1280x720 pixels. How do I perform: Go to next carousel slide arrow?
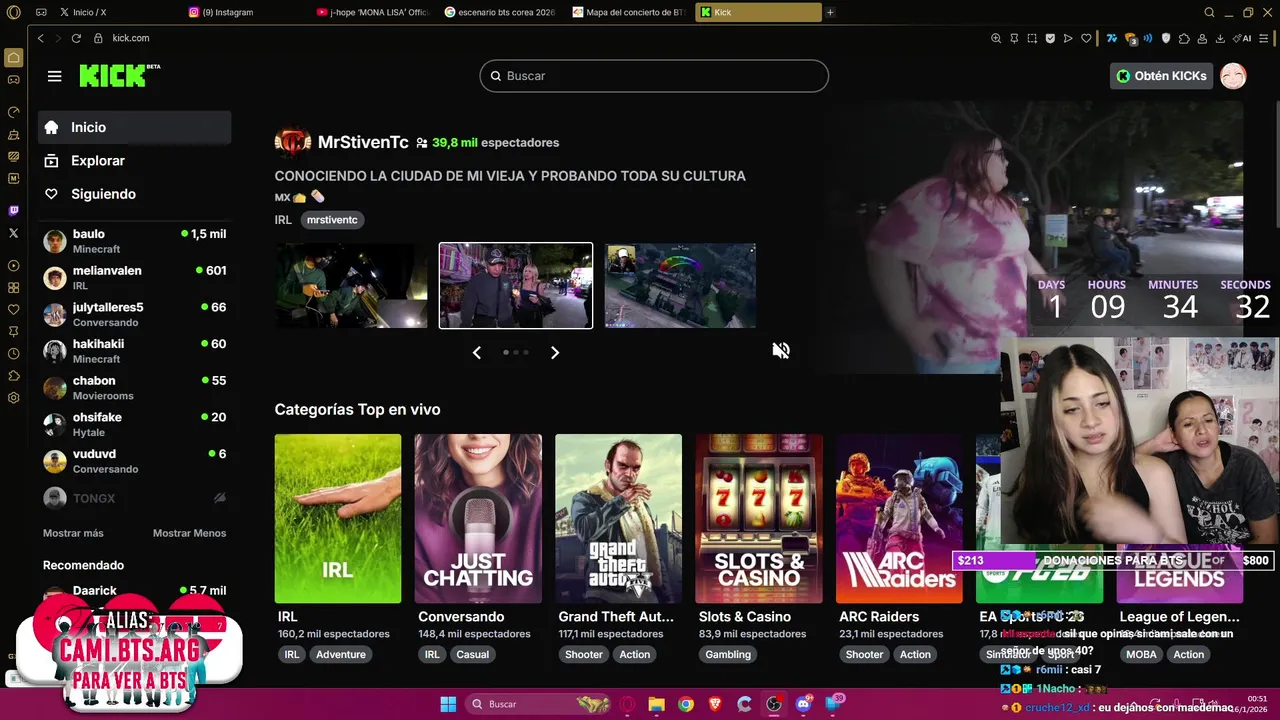(555, 352)
